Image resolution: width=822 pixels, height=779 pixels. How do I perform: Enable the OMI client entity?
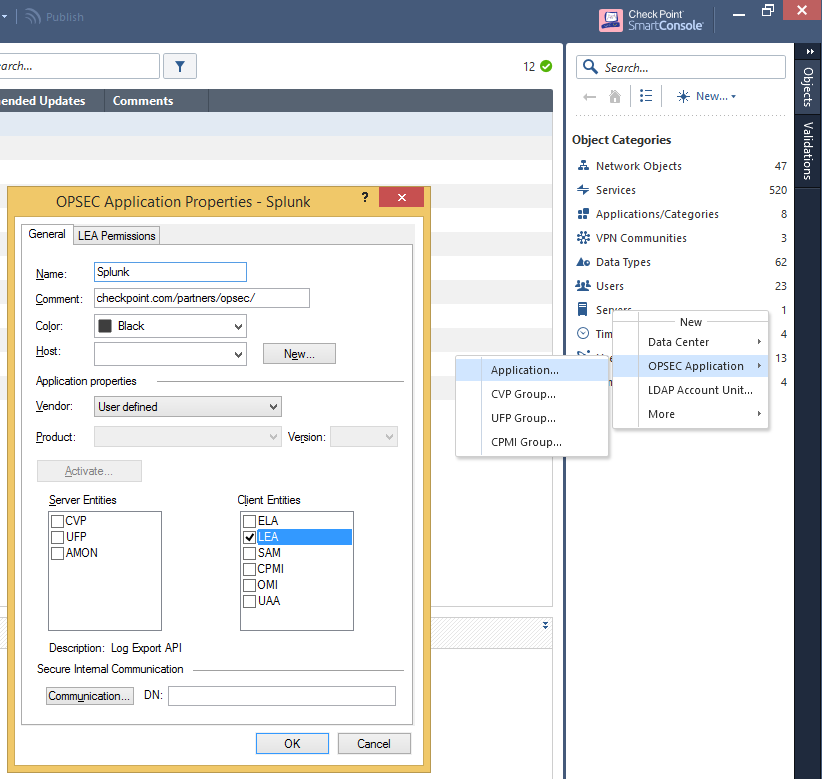coord(250,585)
